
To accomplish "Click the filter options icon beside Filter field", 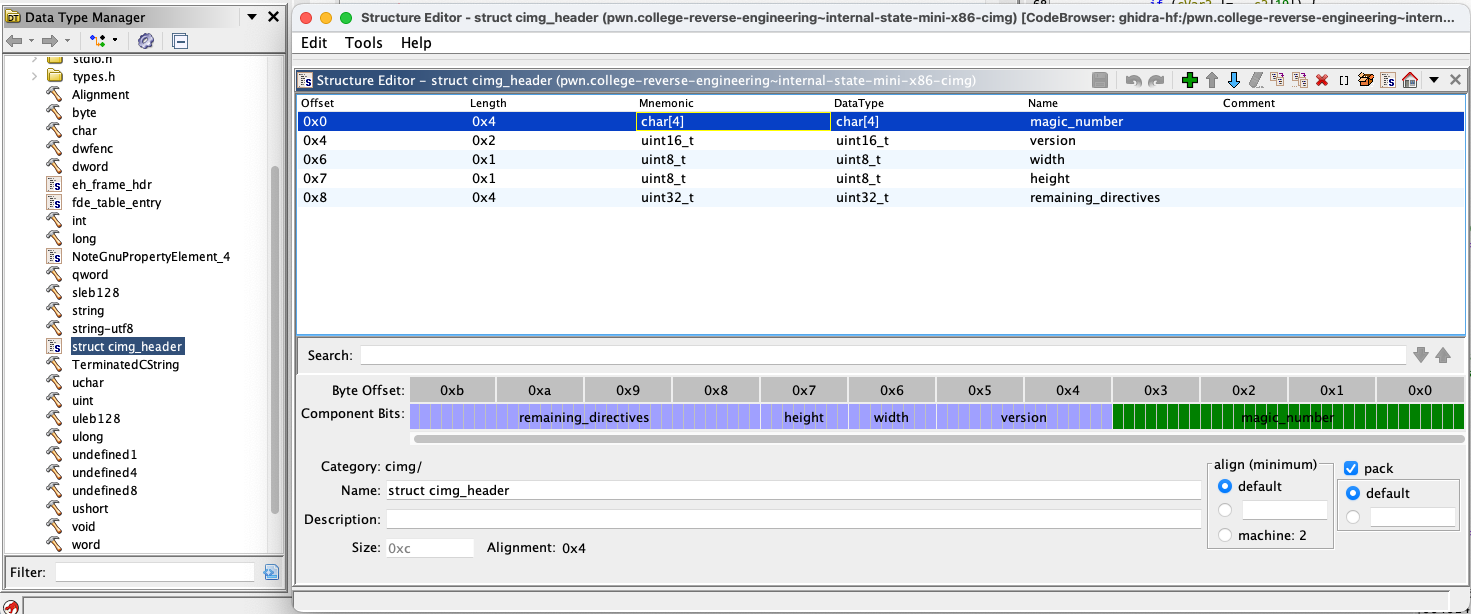I will coord(271,572).
